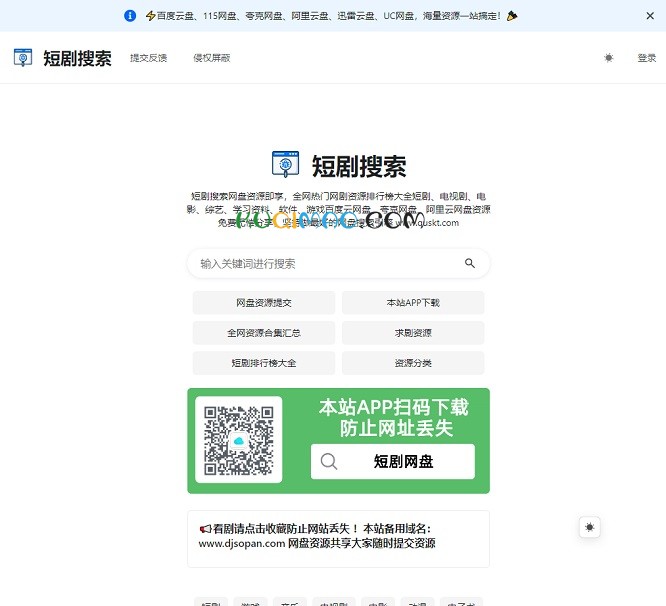Click the site logo icon in header
This screenshot has height=606, width=666.
(23, 58)
